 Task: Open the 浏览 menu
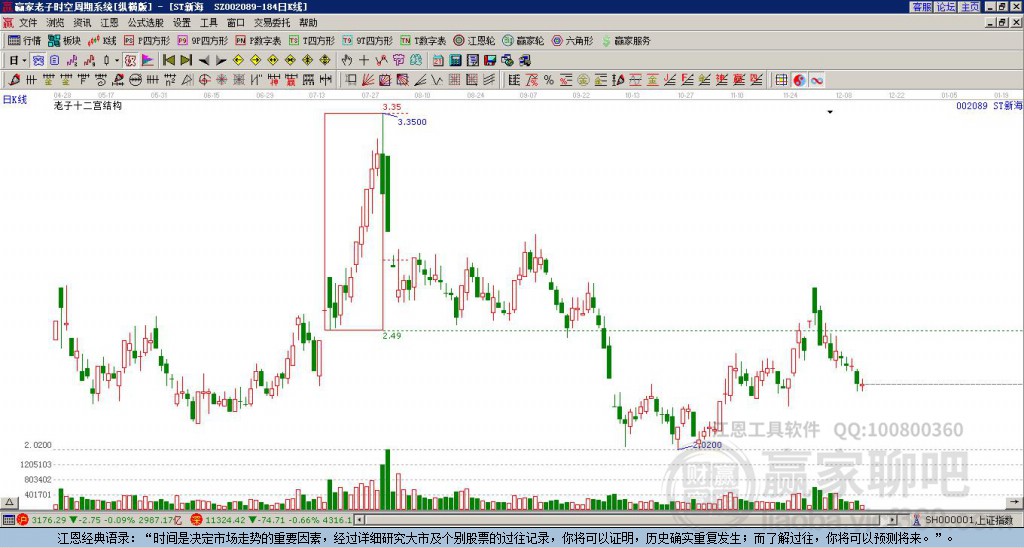point(56,23)
